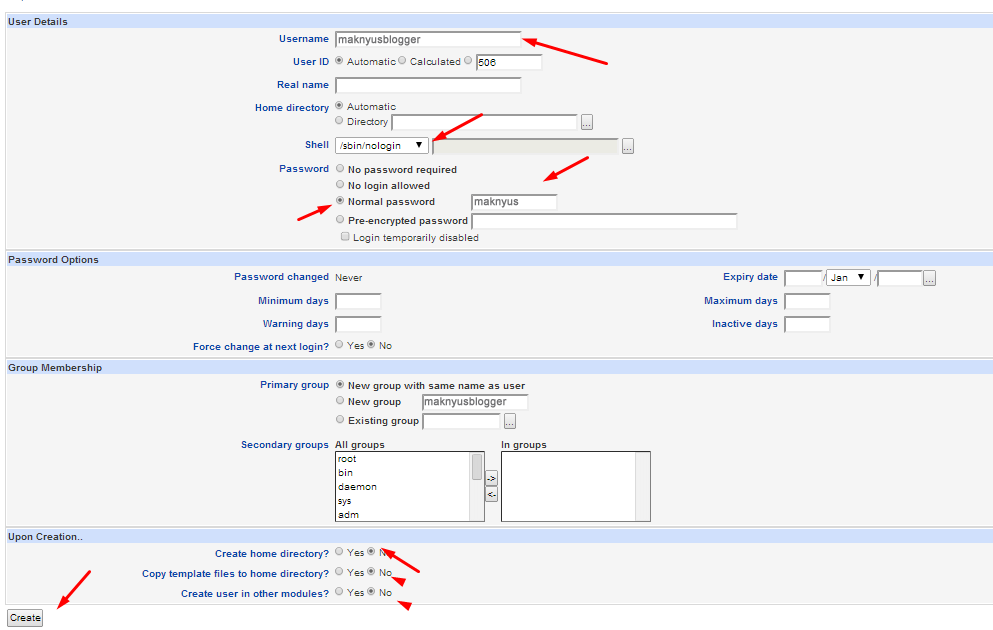
Task: Set Create home directory to No
Action: [x=371, y=551]
